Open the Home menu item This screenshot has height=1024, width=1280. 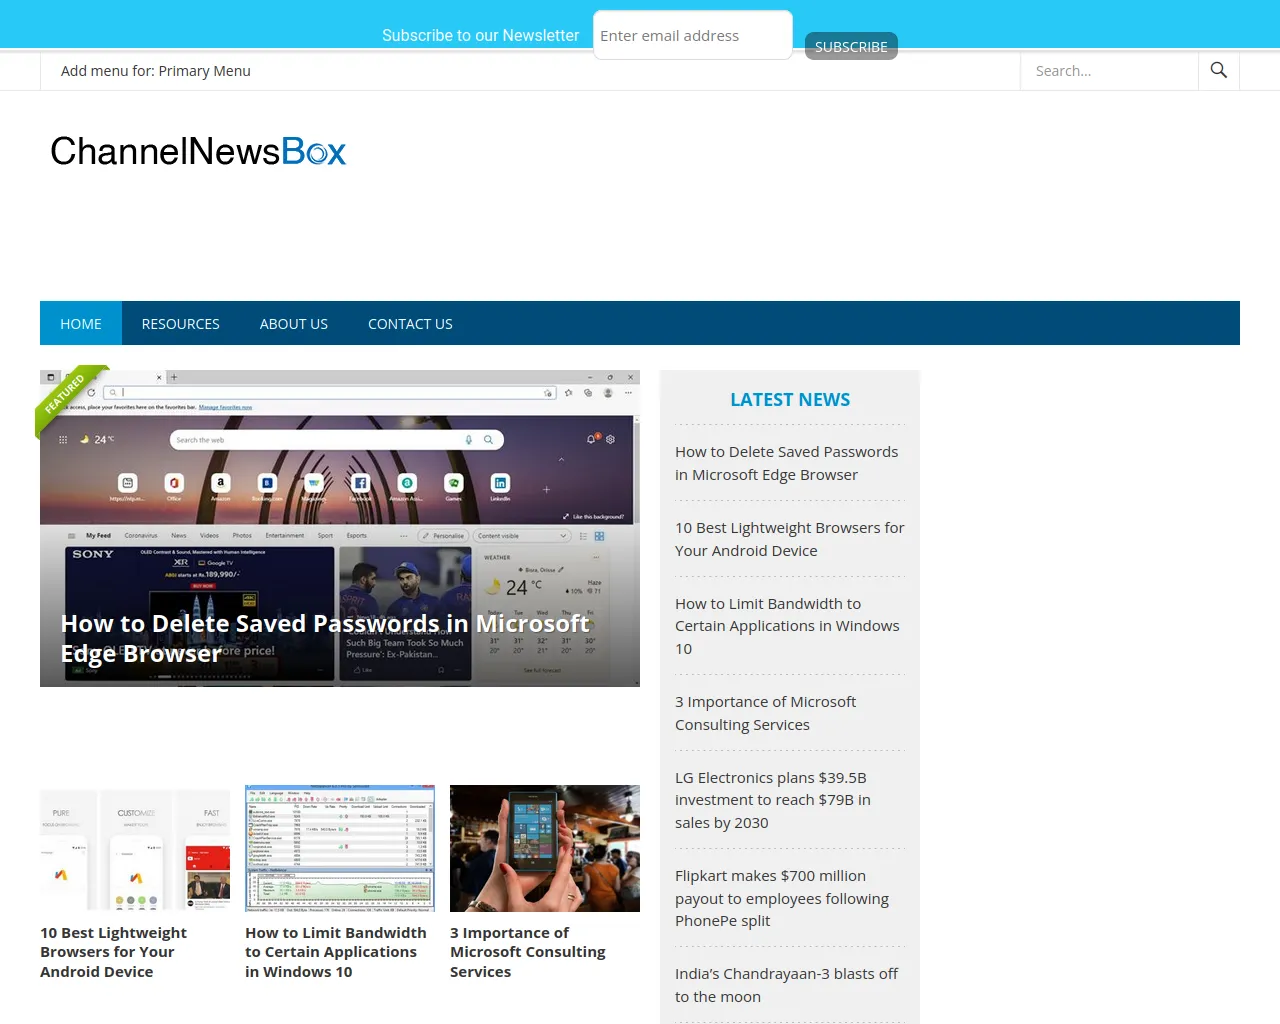pos(81,323)
